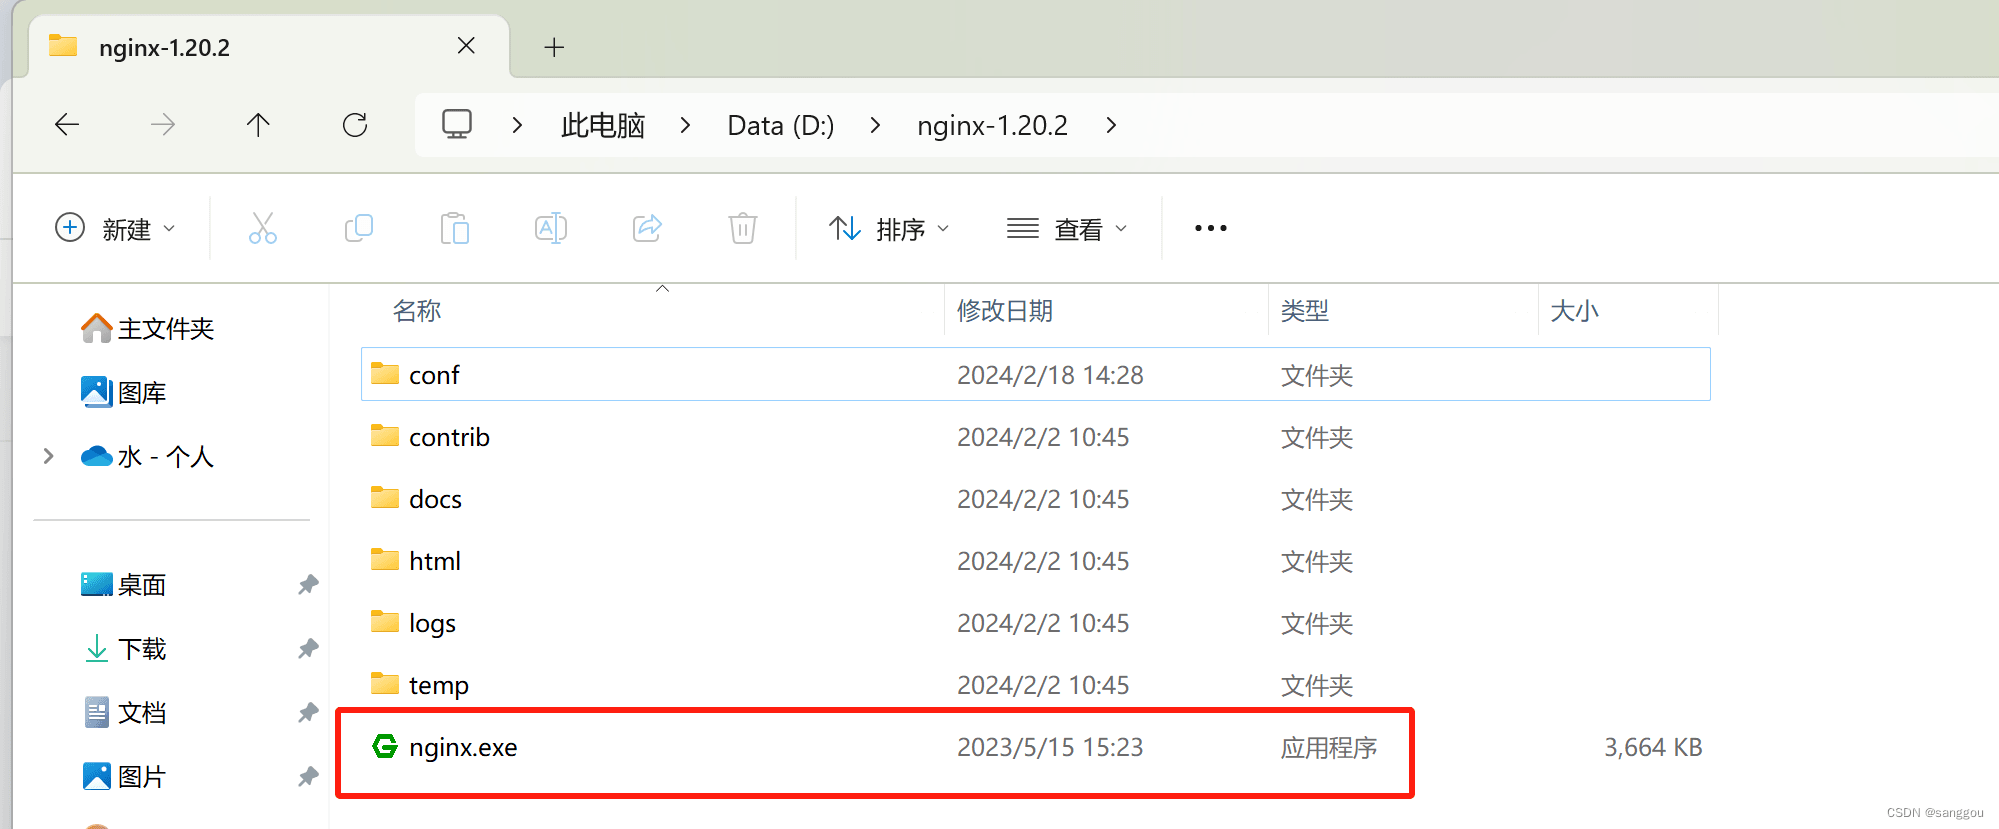Expand the chevron after 此电脑

tap(685, 125)
